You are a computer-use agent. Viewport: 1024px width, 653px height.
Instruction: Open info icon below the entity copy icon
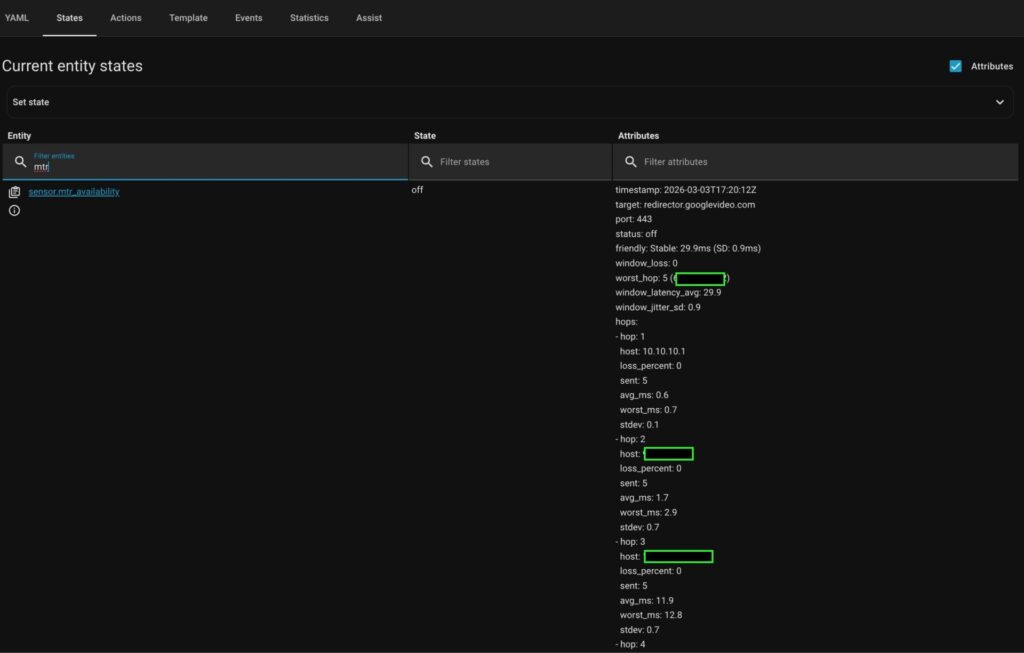click(14, 211)
